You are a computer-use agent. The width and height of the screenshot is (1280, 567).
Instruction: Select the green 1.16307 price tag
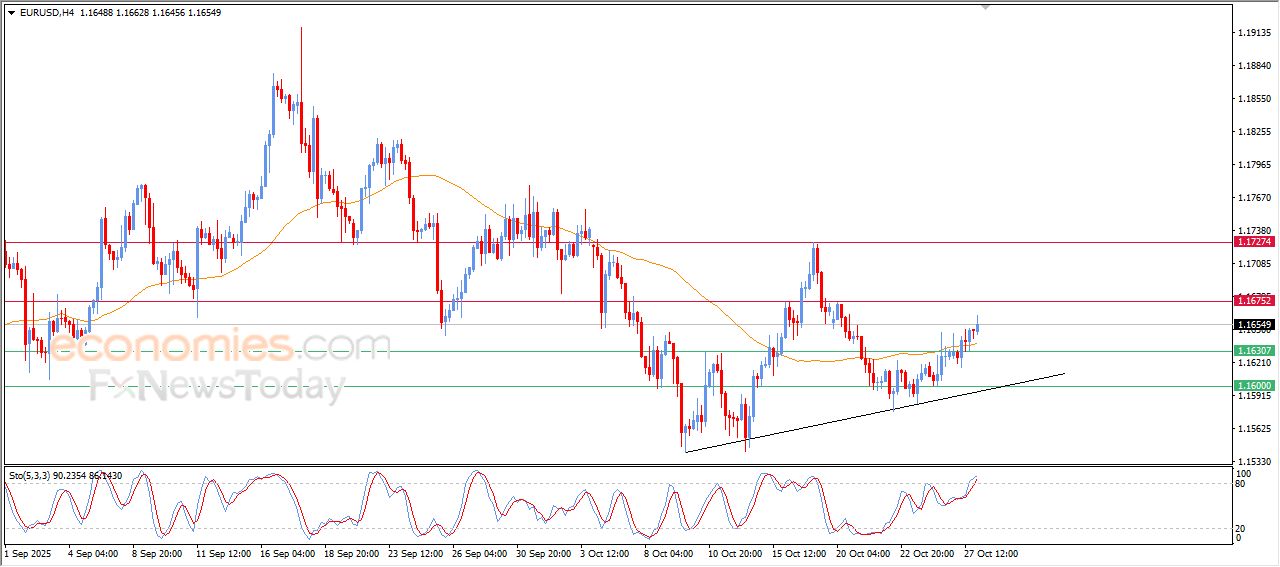click(1253, 351)
